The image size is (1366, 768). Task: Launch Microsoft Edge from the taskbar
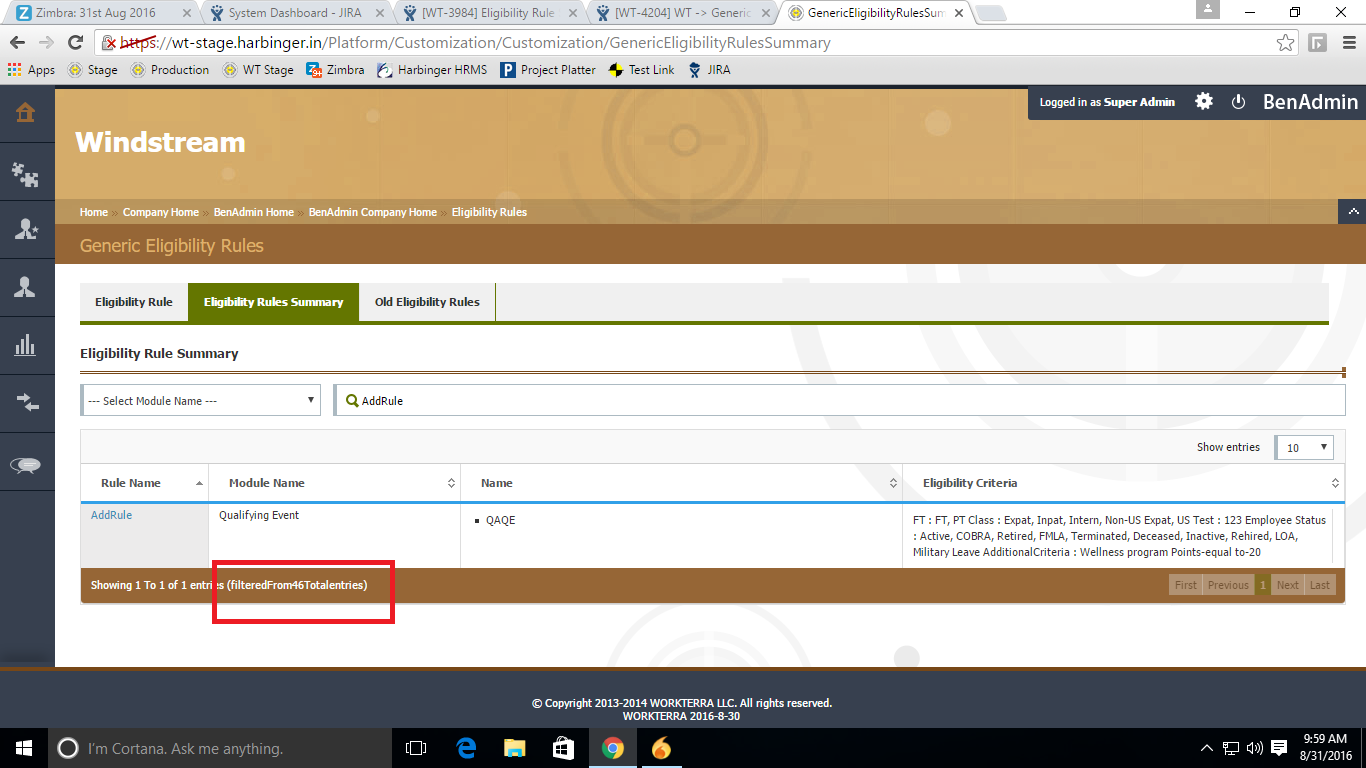coord(466,748)
